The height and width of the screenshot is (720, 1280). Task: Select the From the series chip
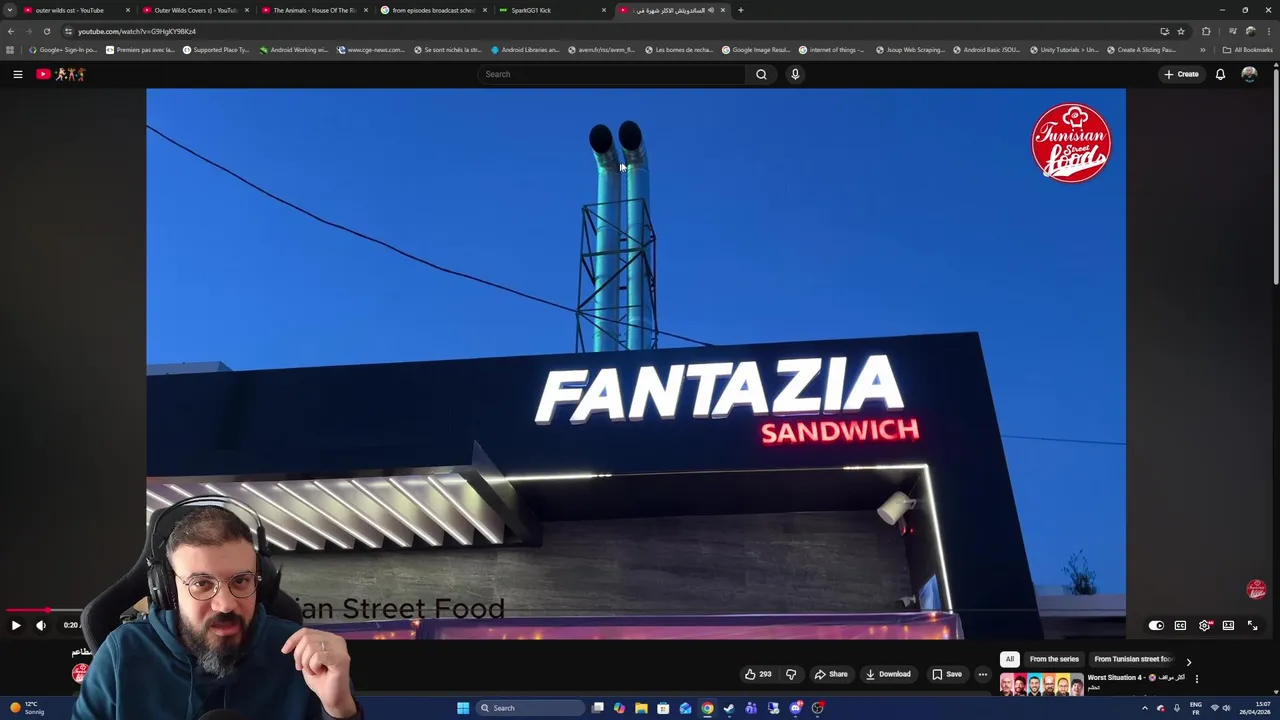click(1054, 659)
